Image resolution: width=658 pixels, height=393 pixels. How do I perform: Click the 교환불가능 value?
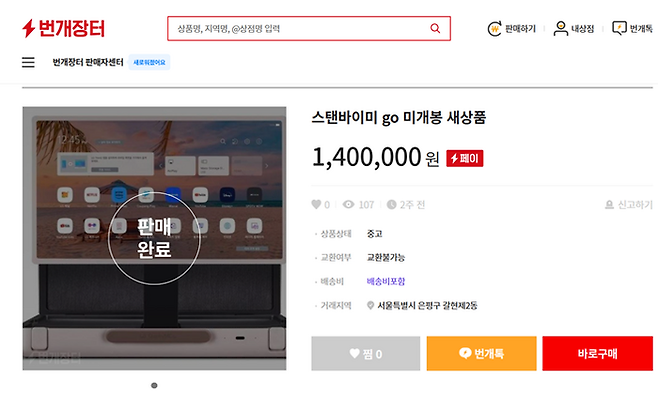click(386, 257)
